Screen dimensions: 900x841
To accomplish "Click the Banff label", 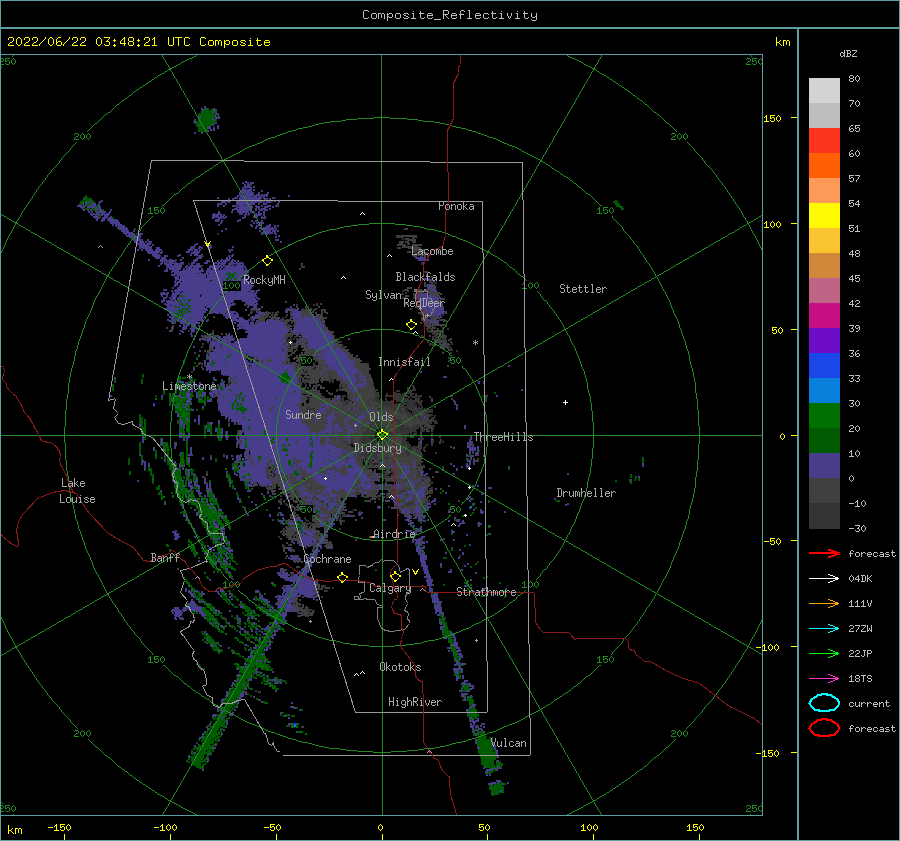I will click(x=165, y=557).
